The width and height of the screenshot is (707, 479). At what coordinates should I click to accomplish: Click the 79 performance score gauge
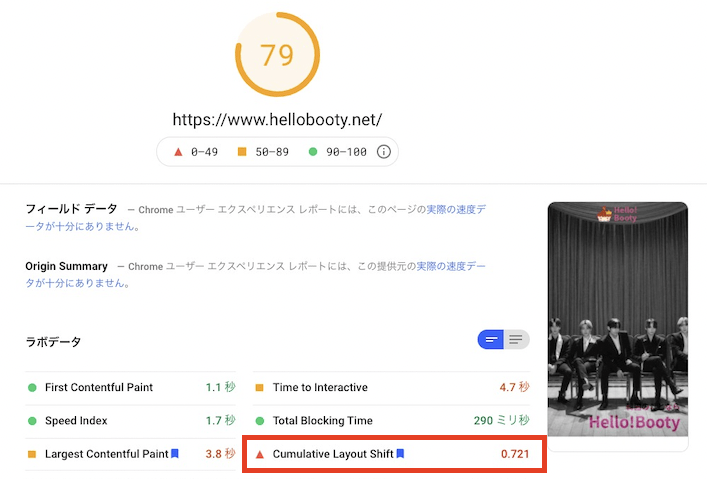click(277, 54)
